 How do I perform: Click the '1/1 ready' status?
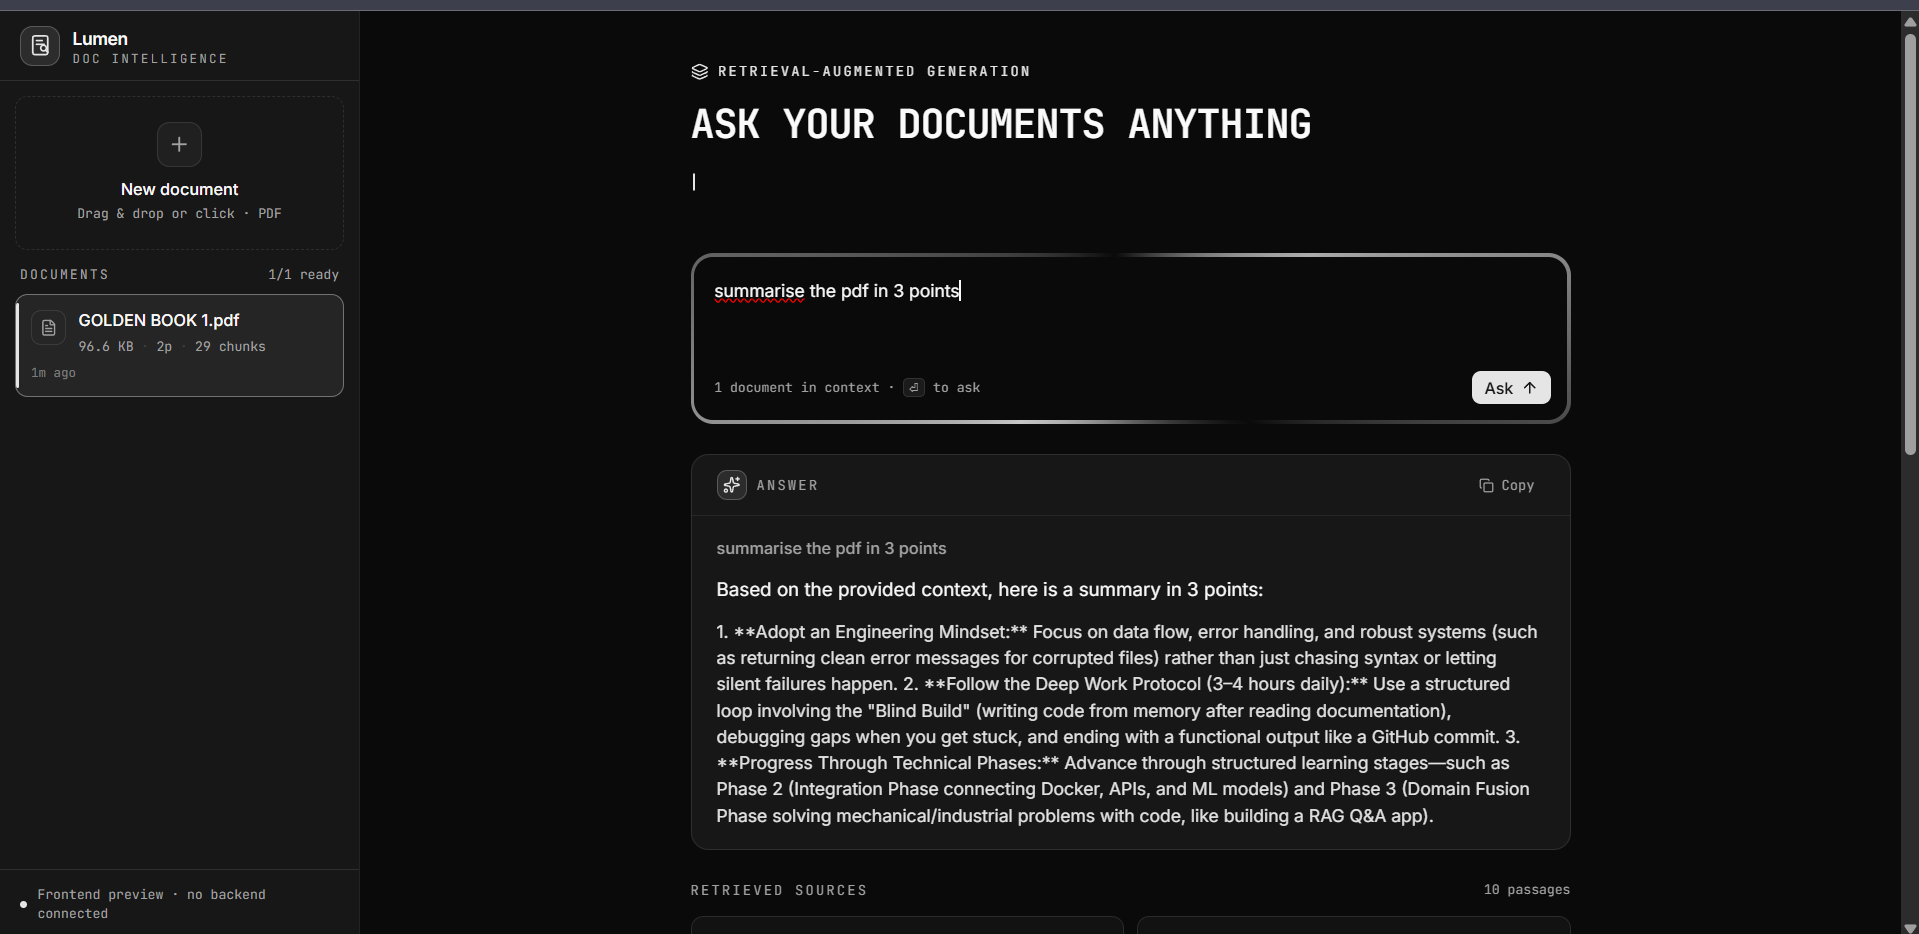tap(303, 274)
